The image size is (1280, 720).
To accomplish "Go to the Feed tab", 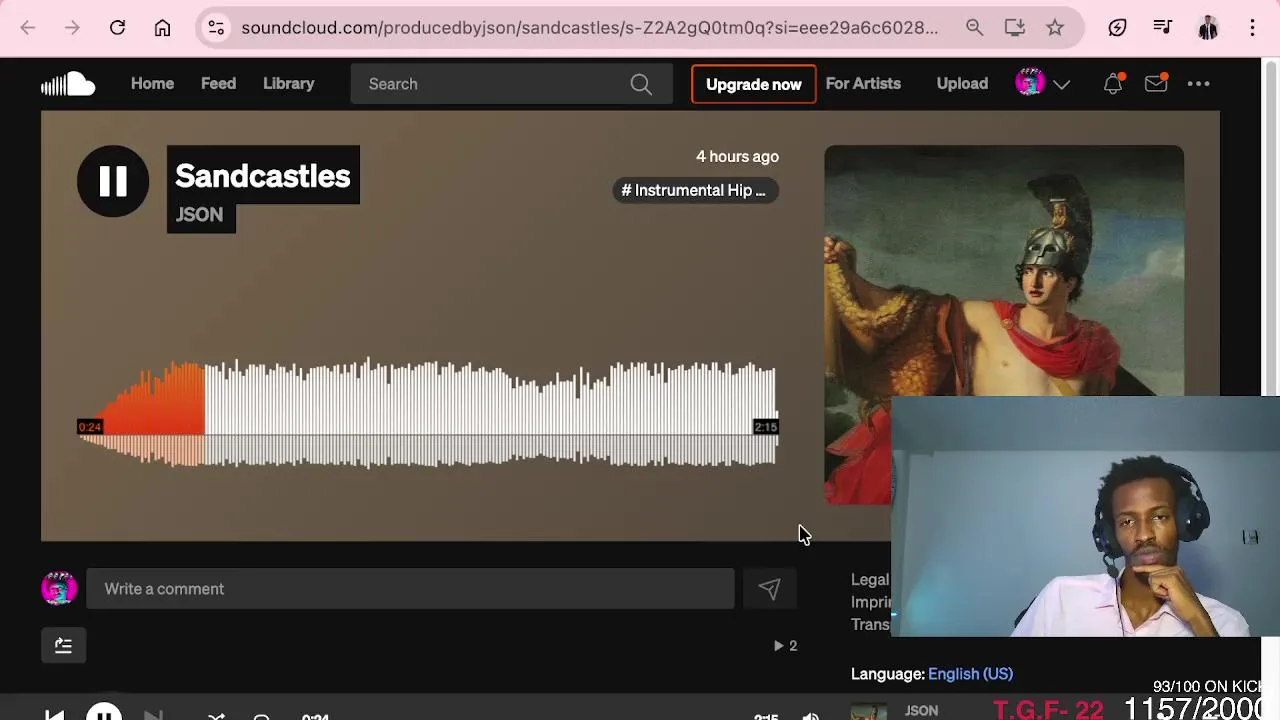I will pyautogui.click(x=218, y=84).
